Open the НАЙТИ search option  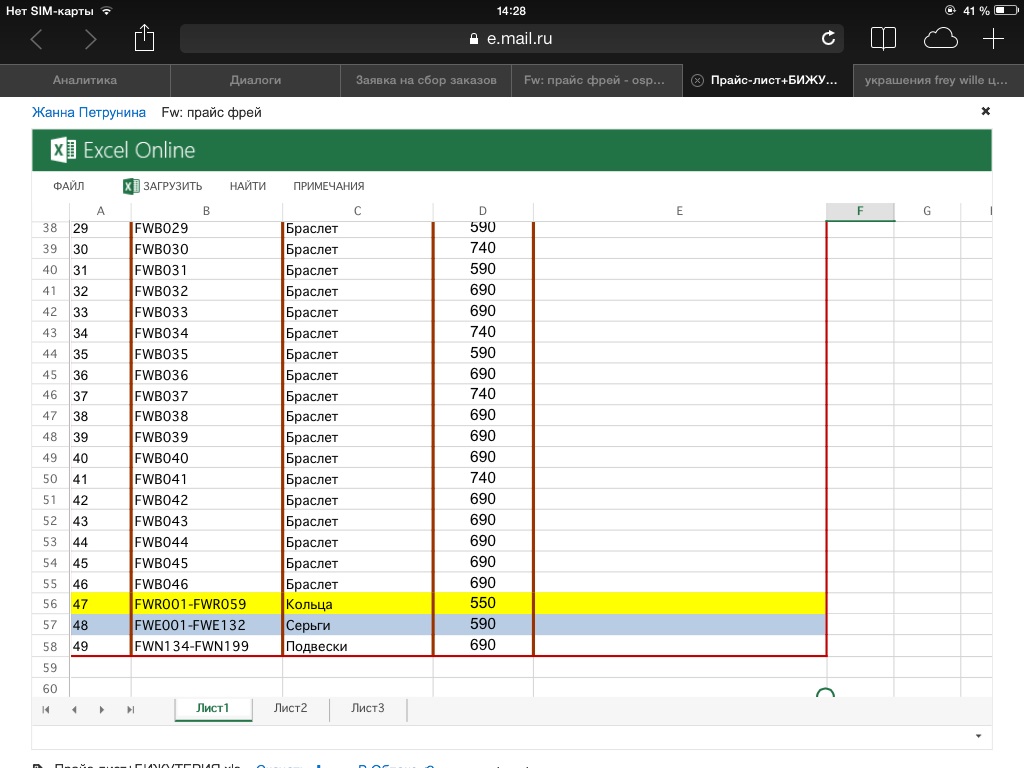click(247, 186)
